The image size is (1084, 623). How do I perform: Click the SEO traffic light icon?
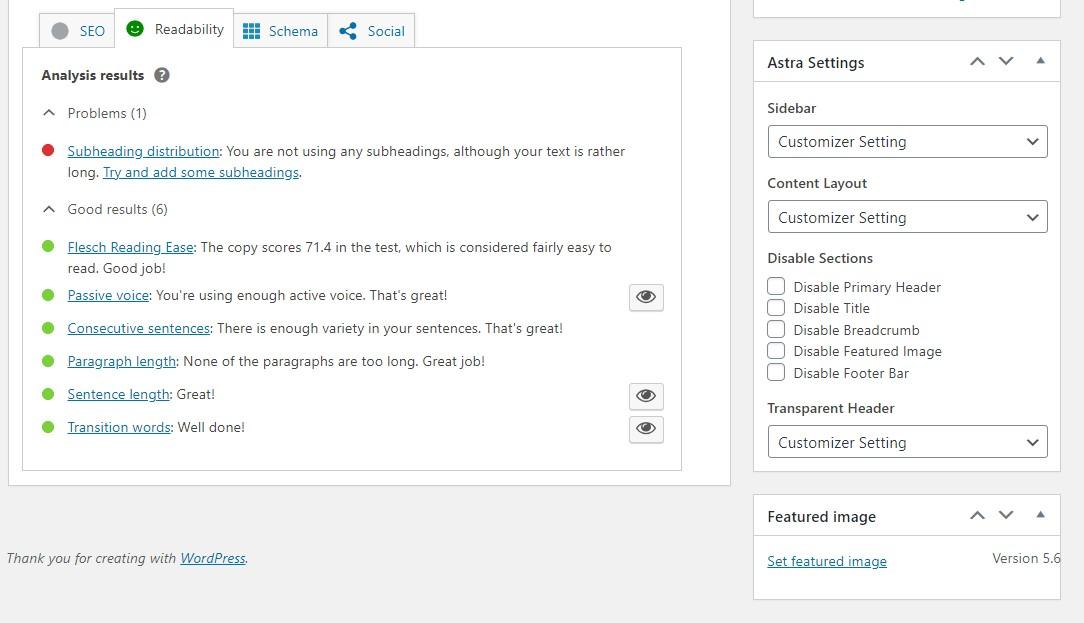click(59, 30)
